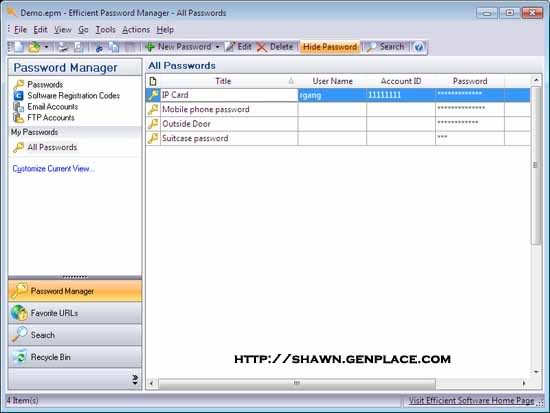Select the Suitcase password entry

coord(338,138)
